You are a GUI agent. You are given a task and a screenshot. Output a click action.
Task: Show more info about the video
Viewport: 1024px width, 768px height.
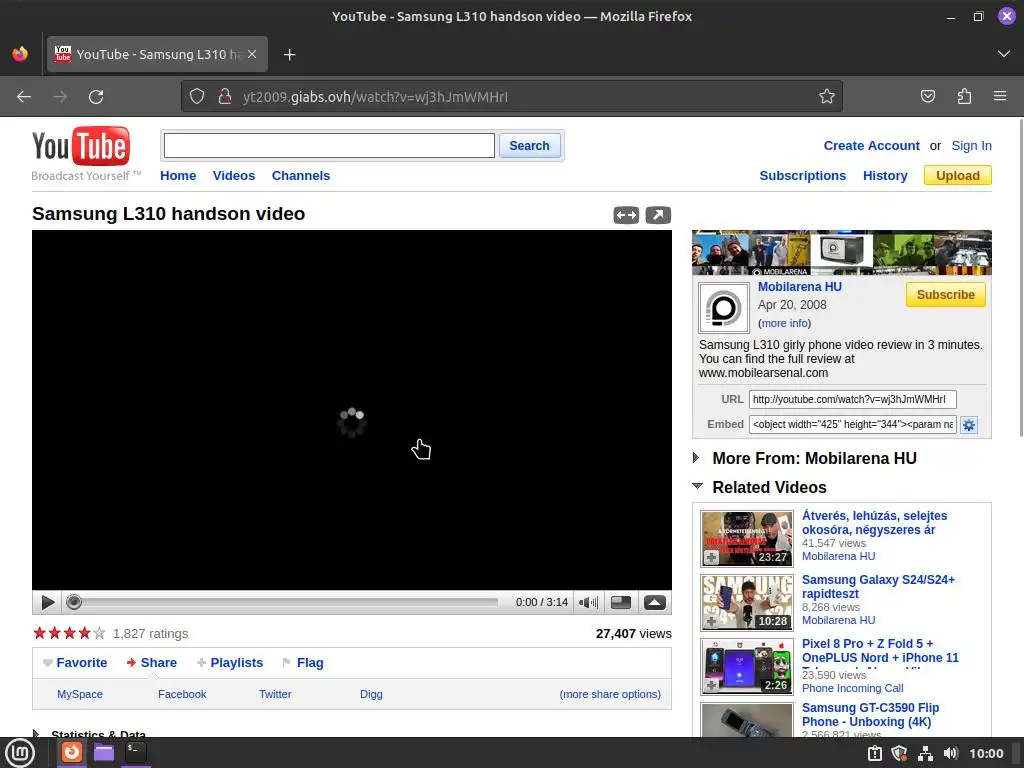coord(784,323)
